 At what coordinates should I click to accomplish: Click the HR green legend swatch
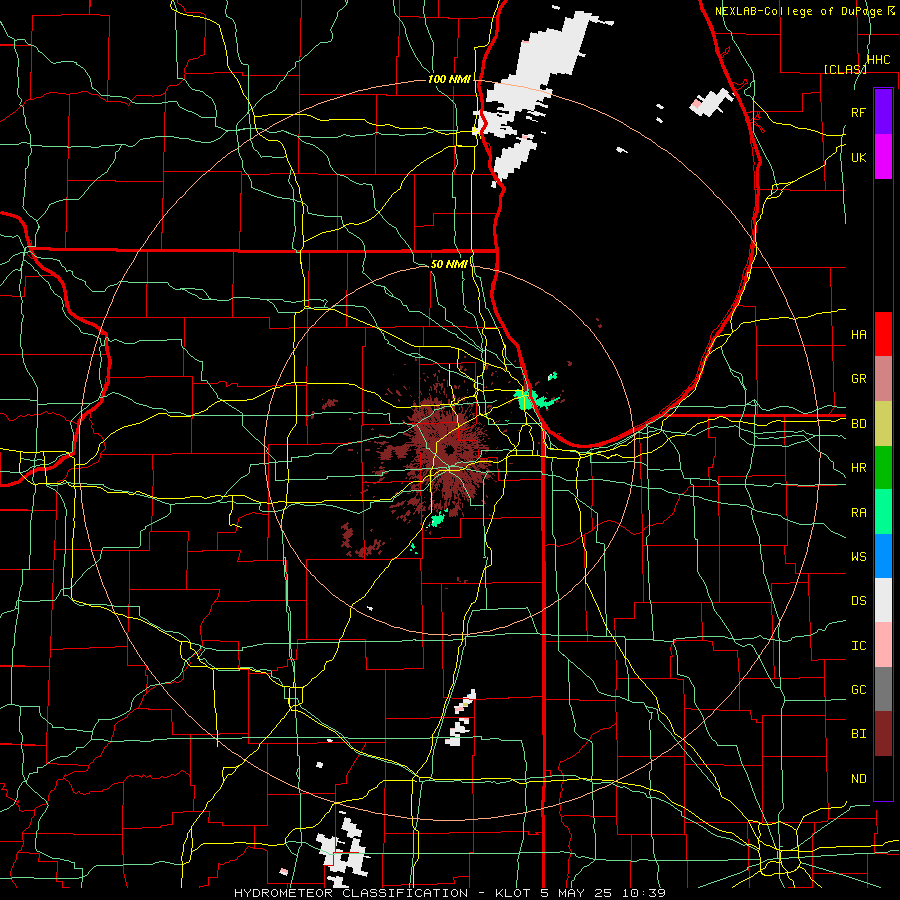coord(883,468)
